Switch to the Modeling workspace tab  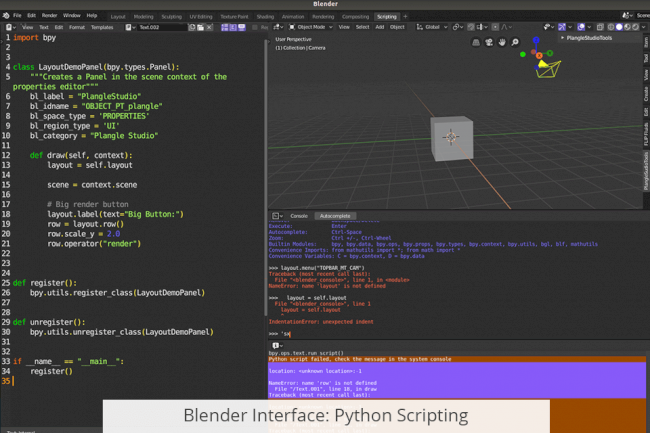tap(143, 17)
